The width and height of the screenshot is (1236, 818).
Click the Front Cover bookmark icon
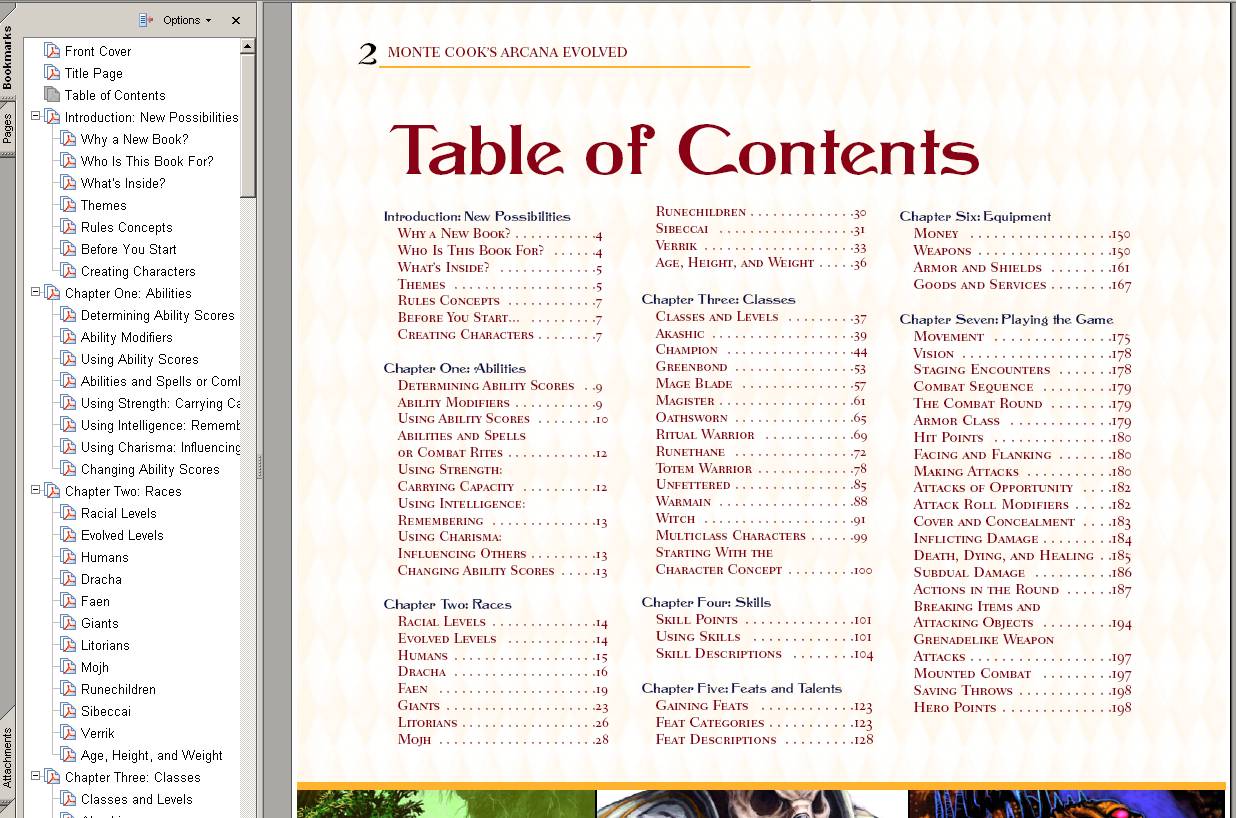coord(52,51)
